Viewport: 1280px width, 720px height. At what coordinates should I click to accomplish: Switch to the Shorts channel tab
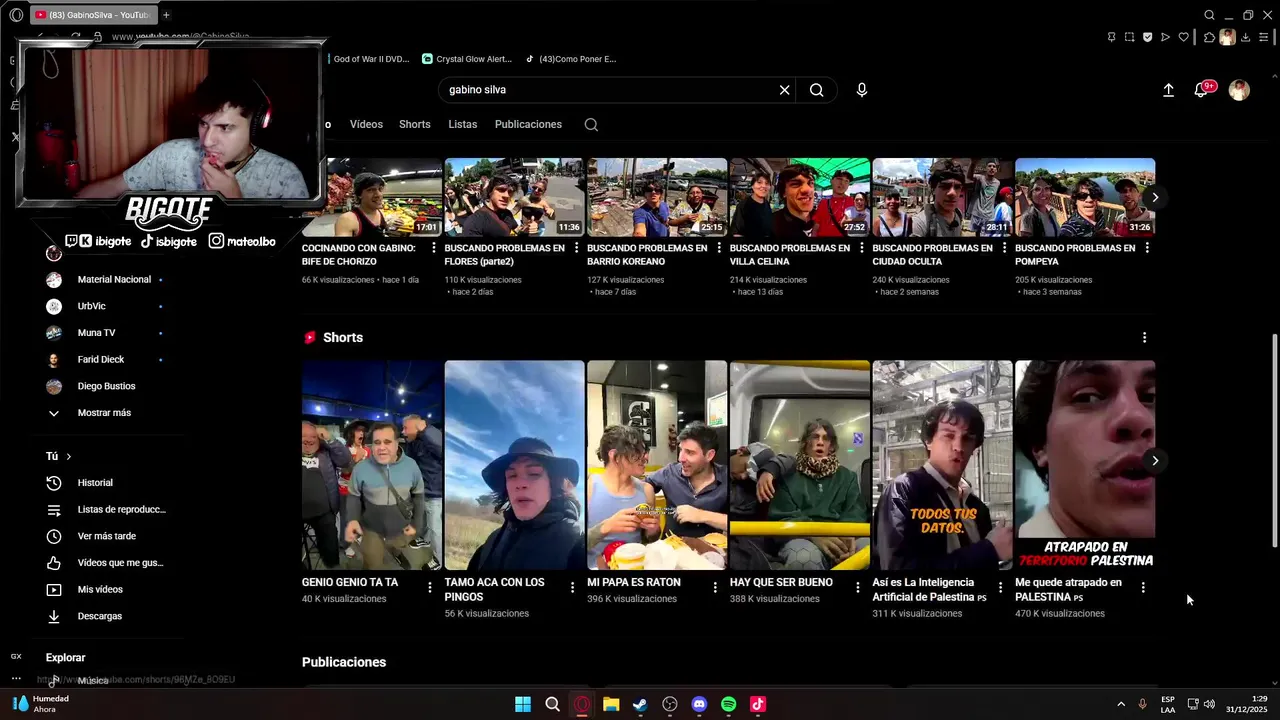tap(414, 125)
